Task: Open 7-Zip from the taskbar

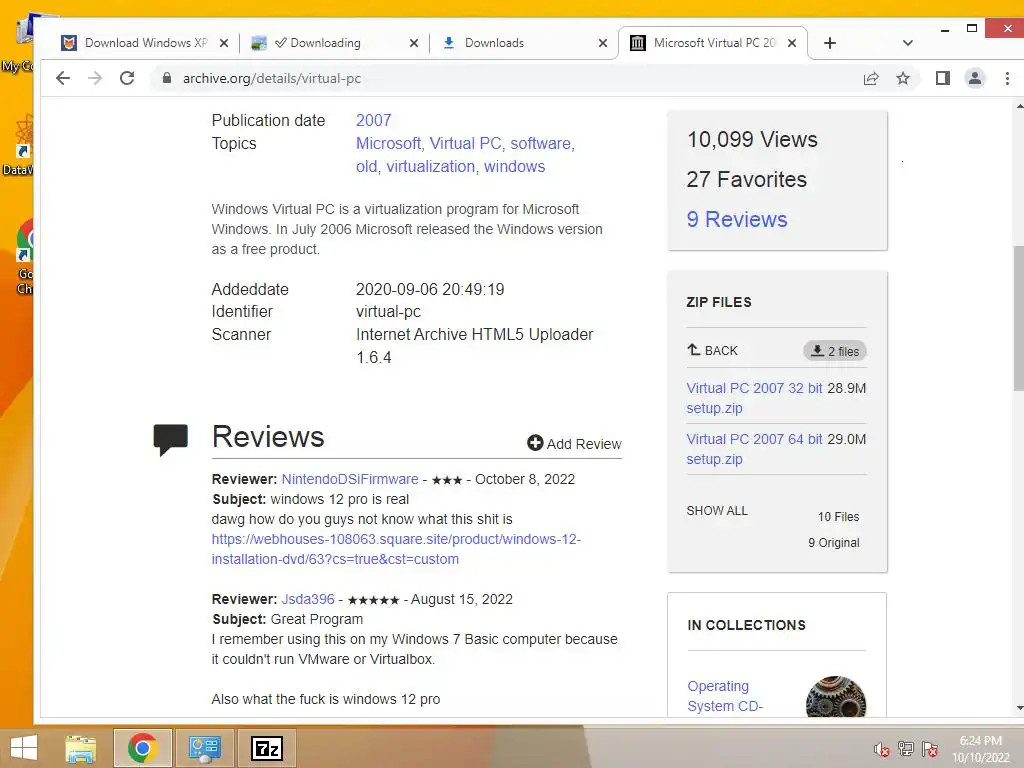Action: (266, 748)
